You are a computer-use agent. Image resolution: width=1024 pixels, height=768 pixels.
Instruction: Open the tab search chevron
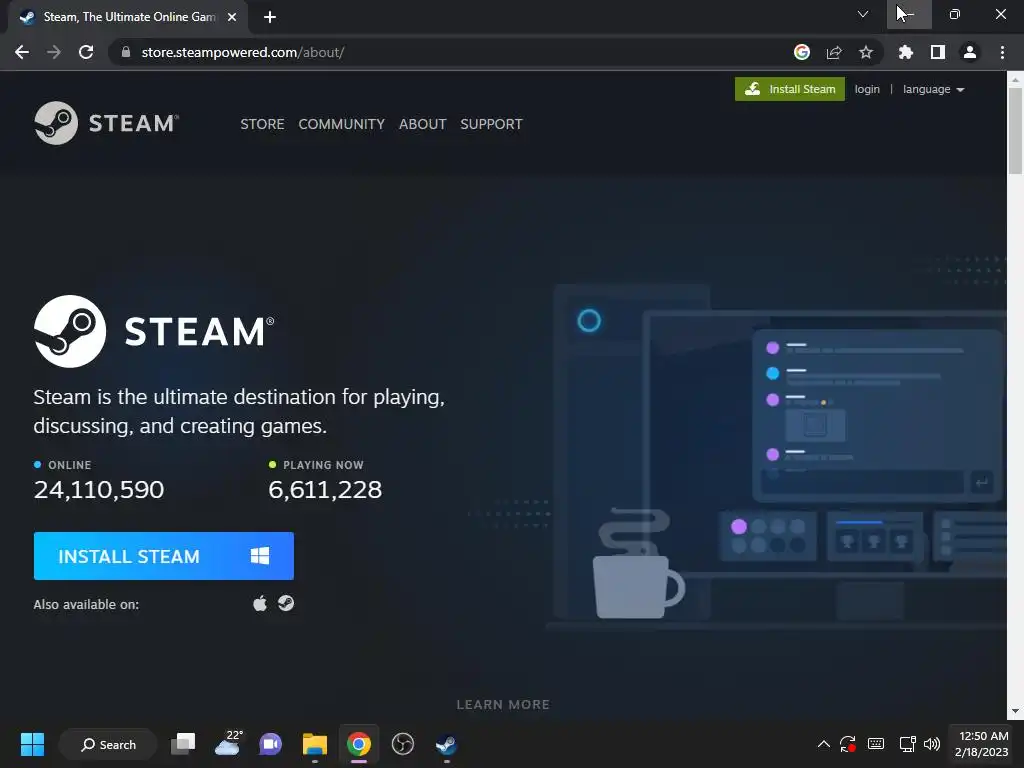point(863,14)
